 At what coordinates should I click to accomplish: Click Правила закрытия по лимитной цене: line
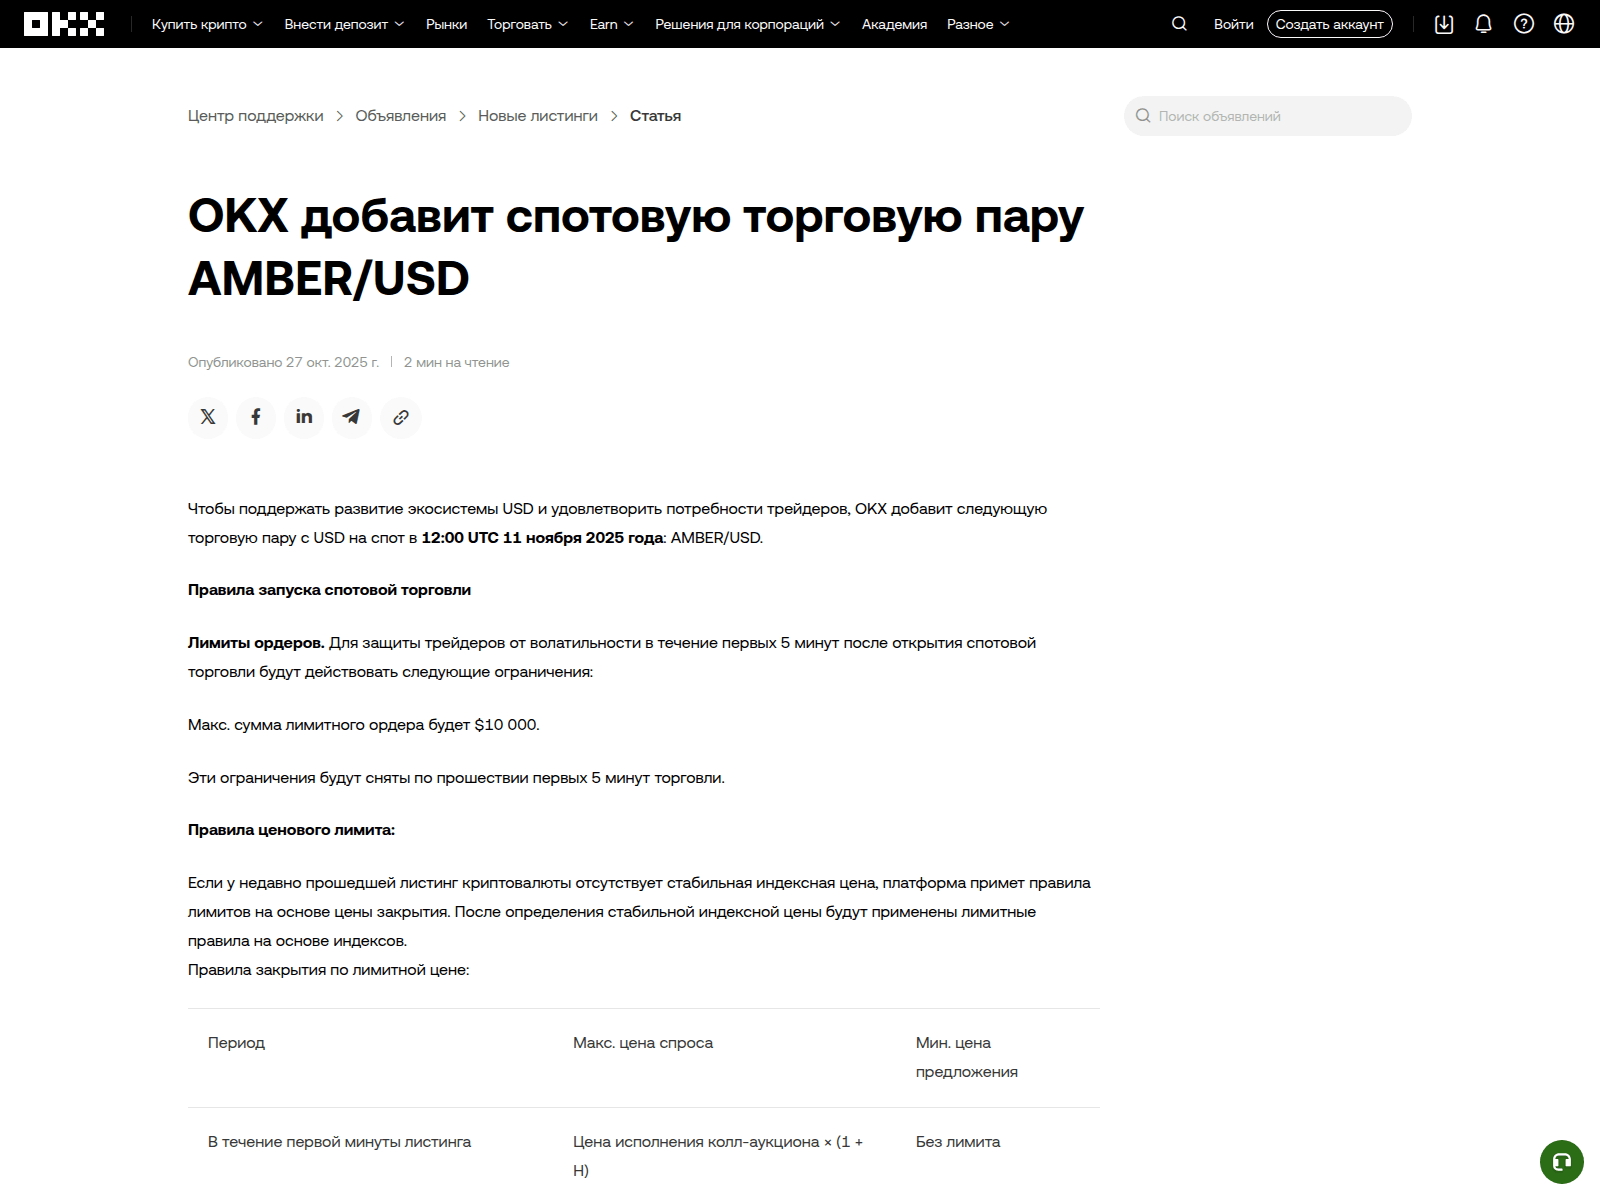pos(328,970)
